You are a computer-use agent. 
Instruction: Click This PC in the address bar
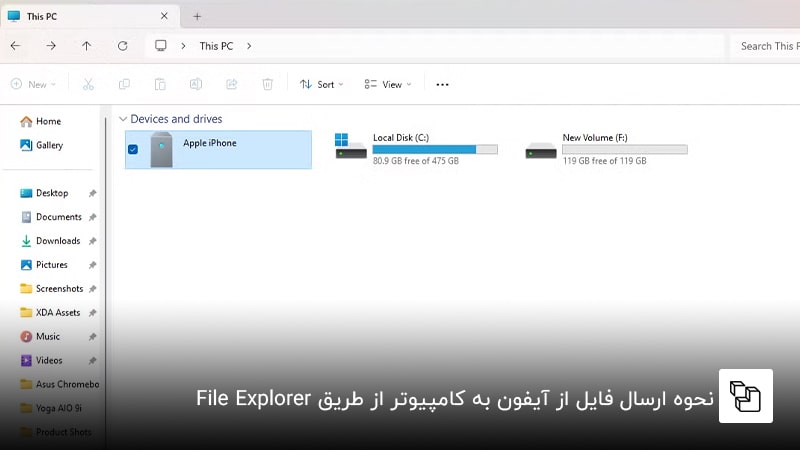[216, 46]
